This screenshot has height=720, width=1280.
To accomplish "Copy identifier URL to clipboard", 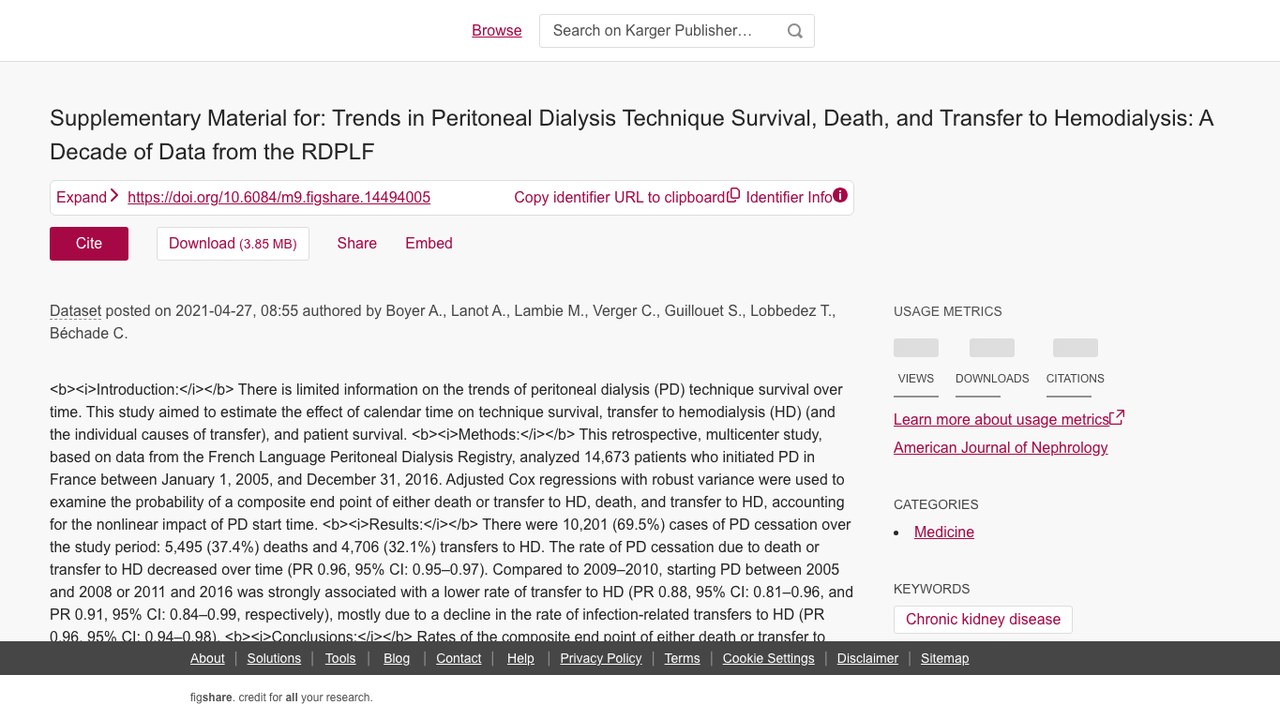I will pyautogui.click(x=626, y=197).
